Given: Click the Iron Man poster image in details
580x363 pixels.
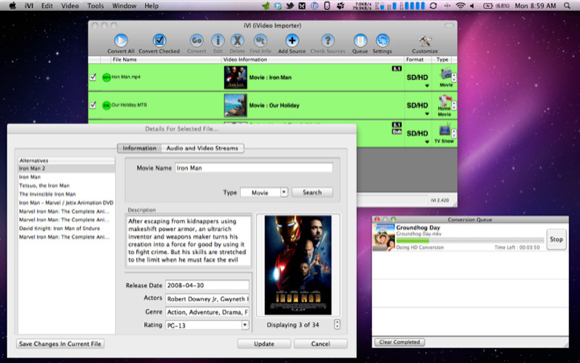Looking at the screenshot, I should [x=298, y=265].
